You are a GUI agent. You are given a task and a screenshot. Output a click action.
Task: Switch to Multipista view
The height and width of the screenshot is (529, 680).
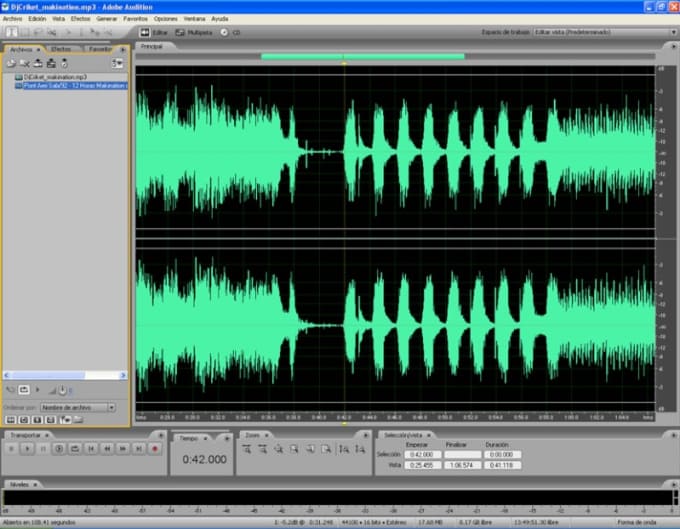coord(194,33)
